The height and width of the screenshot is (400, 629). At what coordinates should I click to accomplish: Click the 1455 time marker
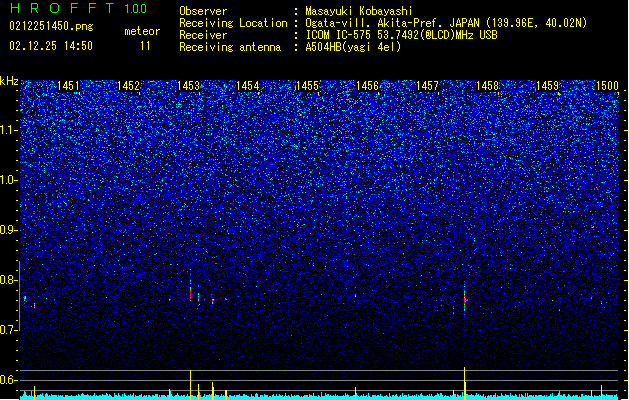307,86
